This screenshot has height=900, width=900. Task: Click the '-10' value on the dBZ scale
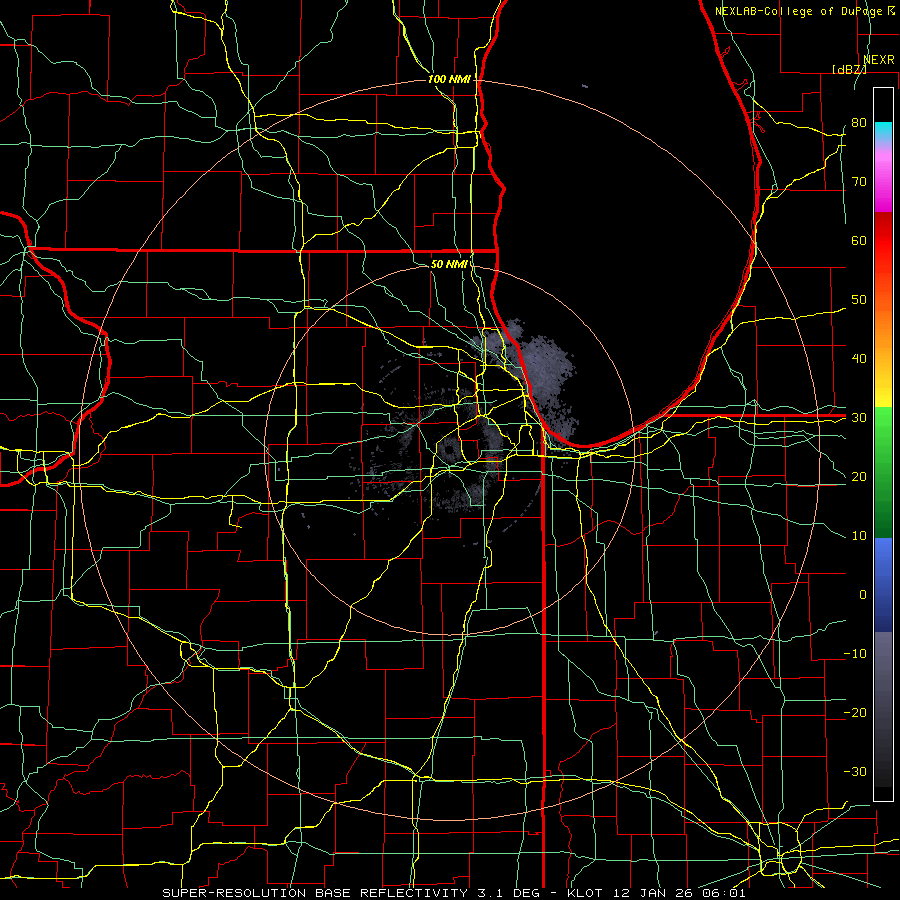tap(855, 654)
